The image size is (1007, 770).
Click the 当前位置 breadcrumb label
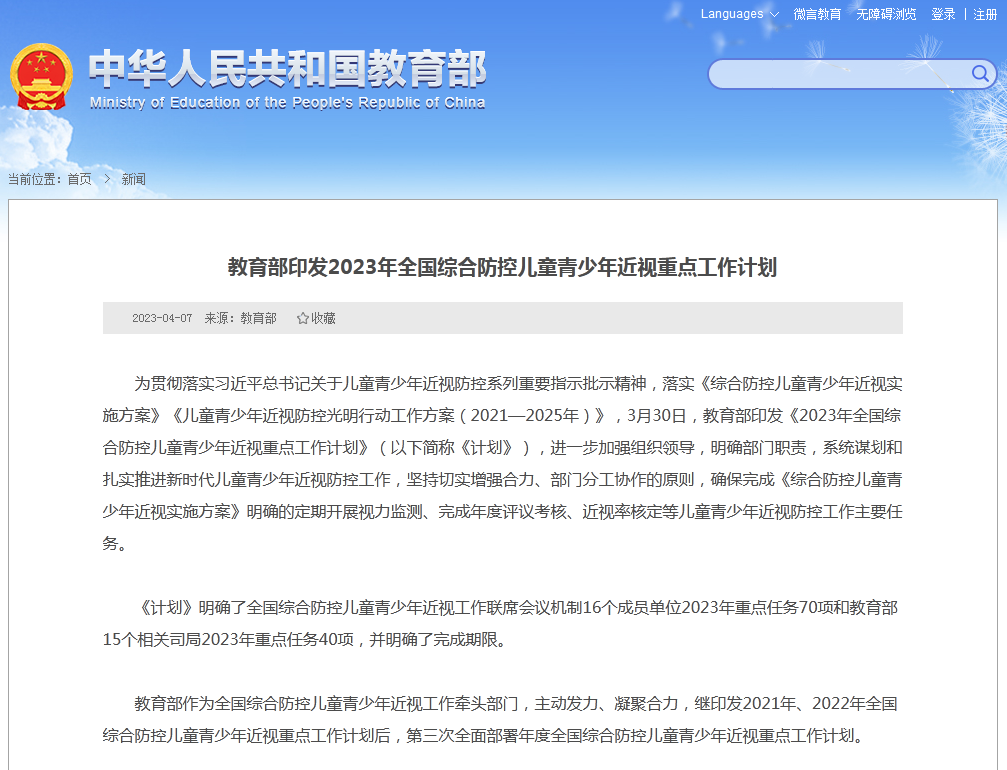click(34, 179)
